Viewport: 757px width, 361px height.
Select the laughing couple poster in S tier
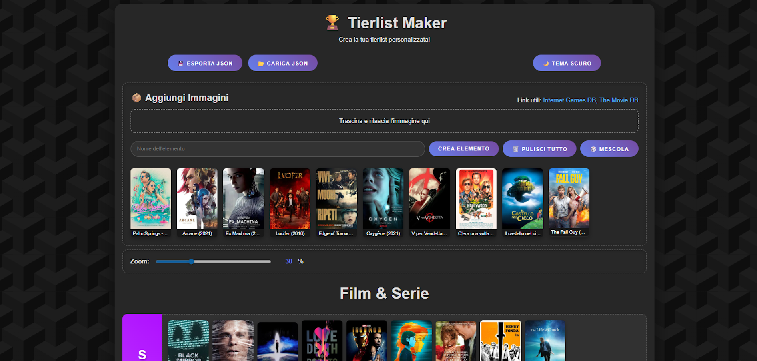click(456, 341)
